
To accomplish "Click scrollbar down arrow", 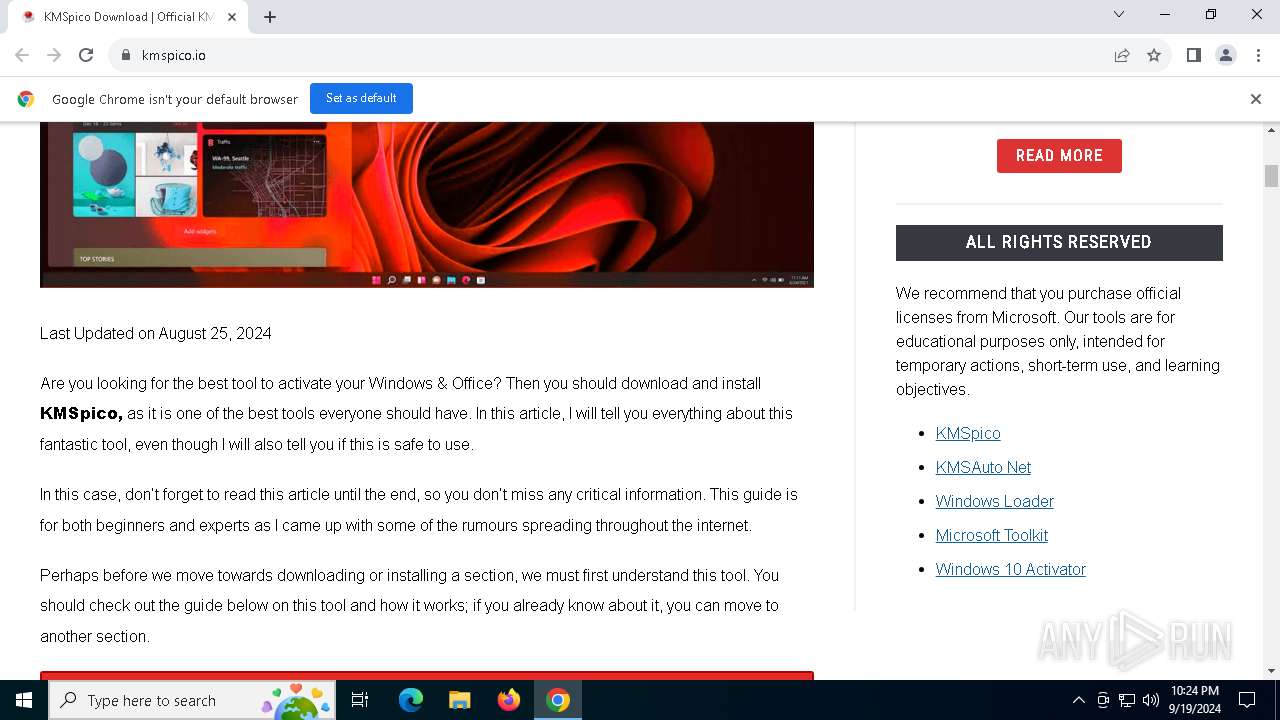I will (x=1271, y=671).
